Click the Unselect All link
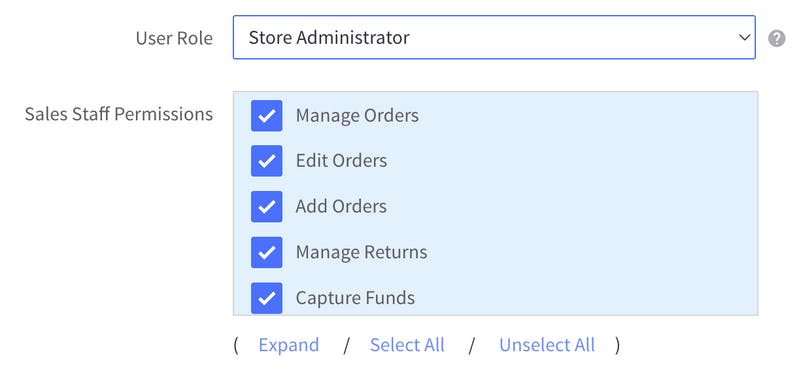This screenshot has height=378, width=799. [x=547, y=345]
